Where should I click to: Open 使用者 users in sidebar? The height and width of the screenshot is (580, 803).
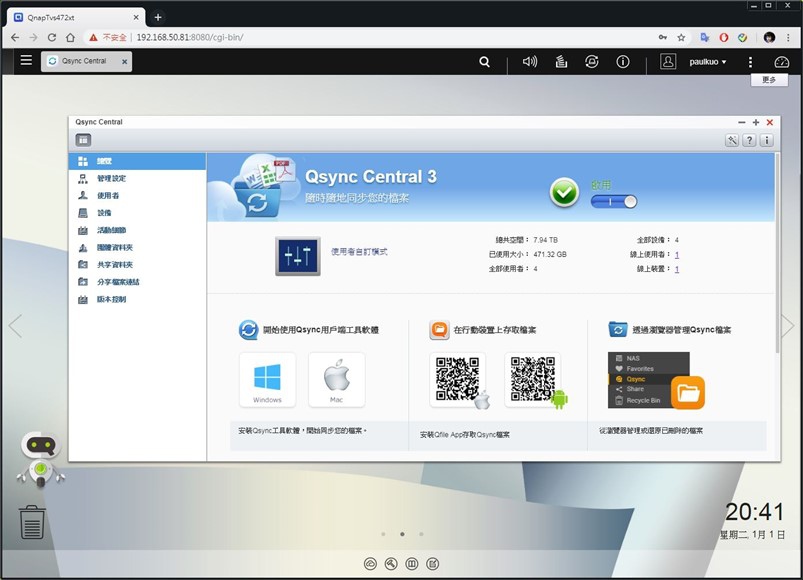tap(137, 196)
